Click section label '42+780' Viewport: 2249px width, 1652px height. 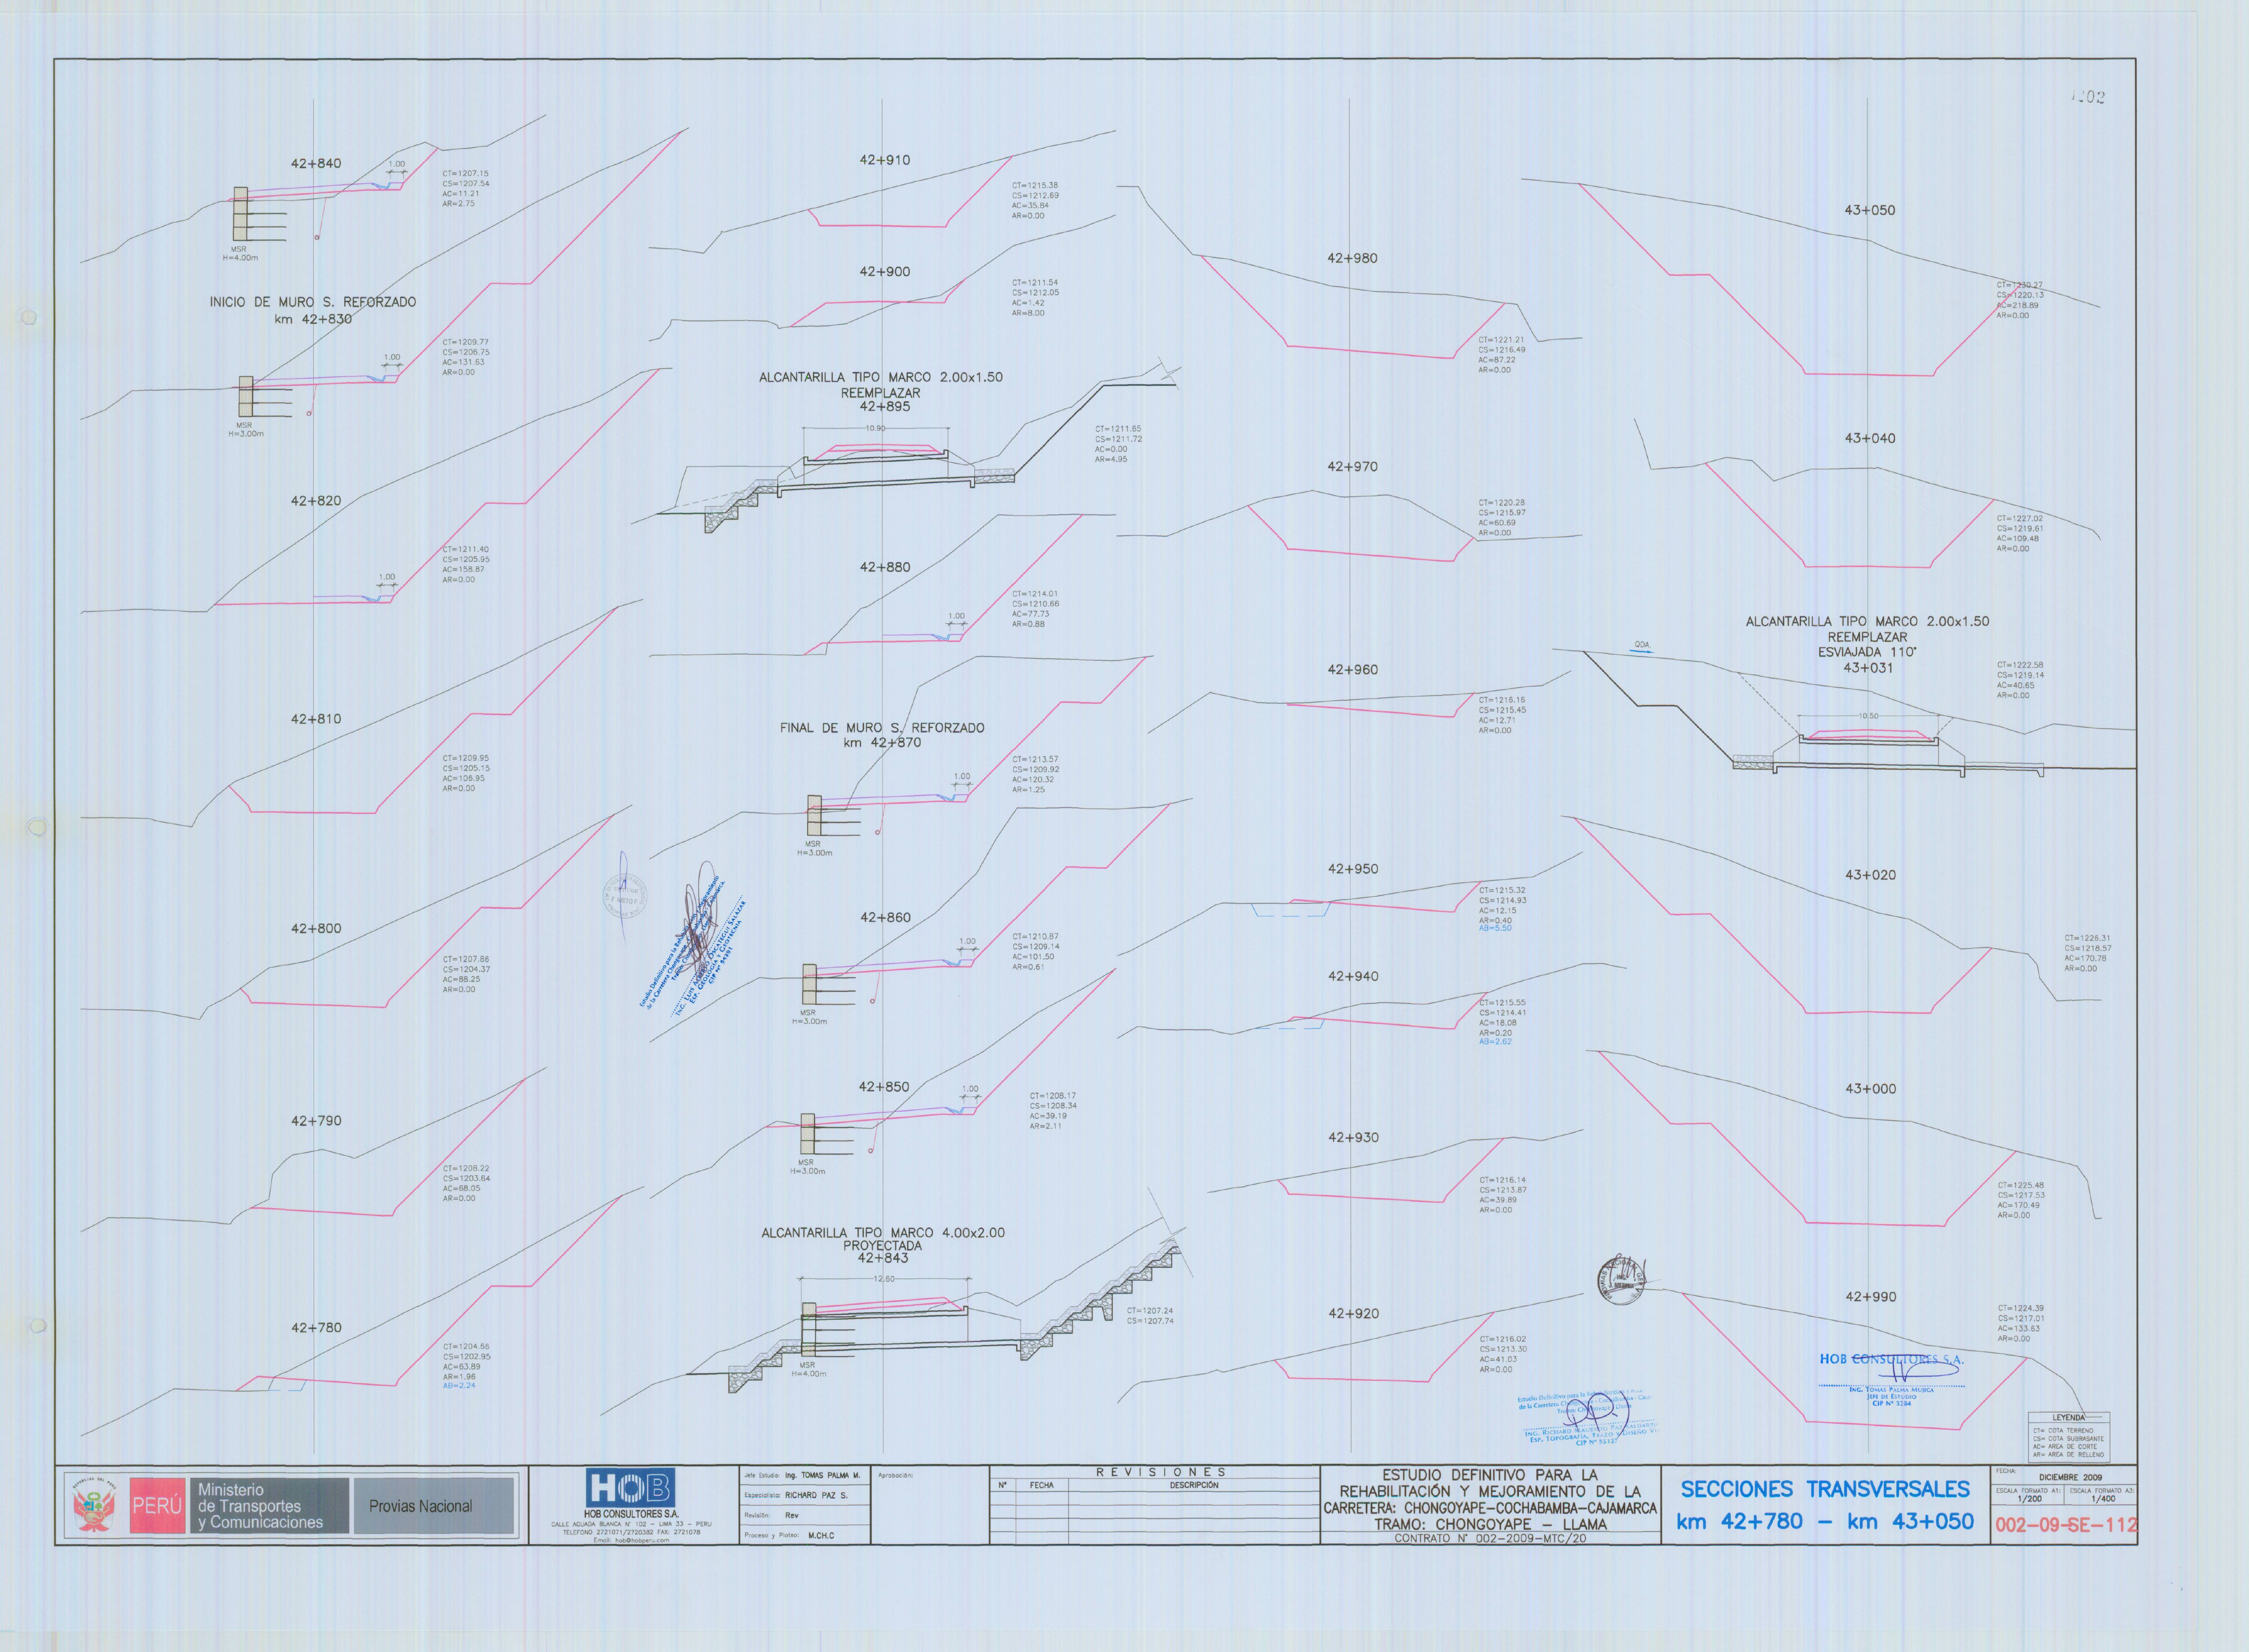pyautogui.click(x=316, y=1327)
